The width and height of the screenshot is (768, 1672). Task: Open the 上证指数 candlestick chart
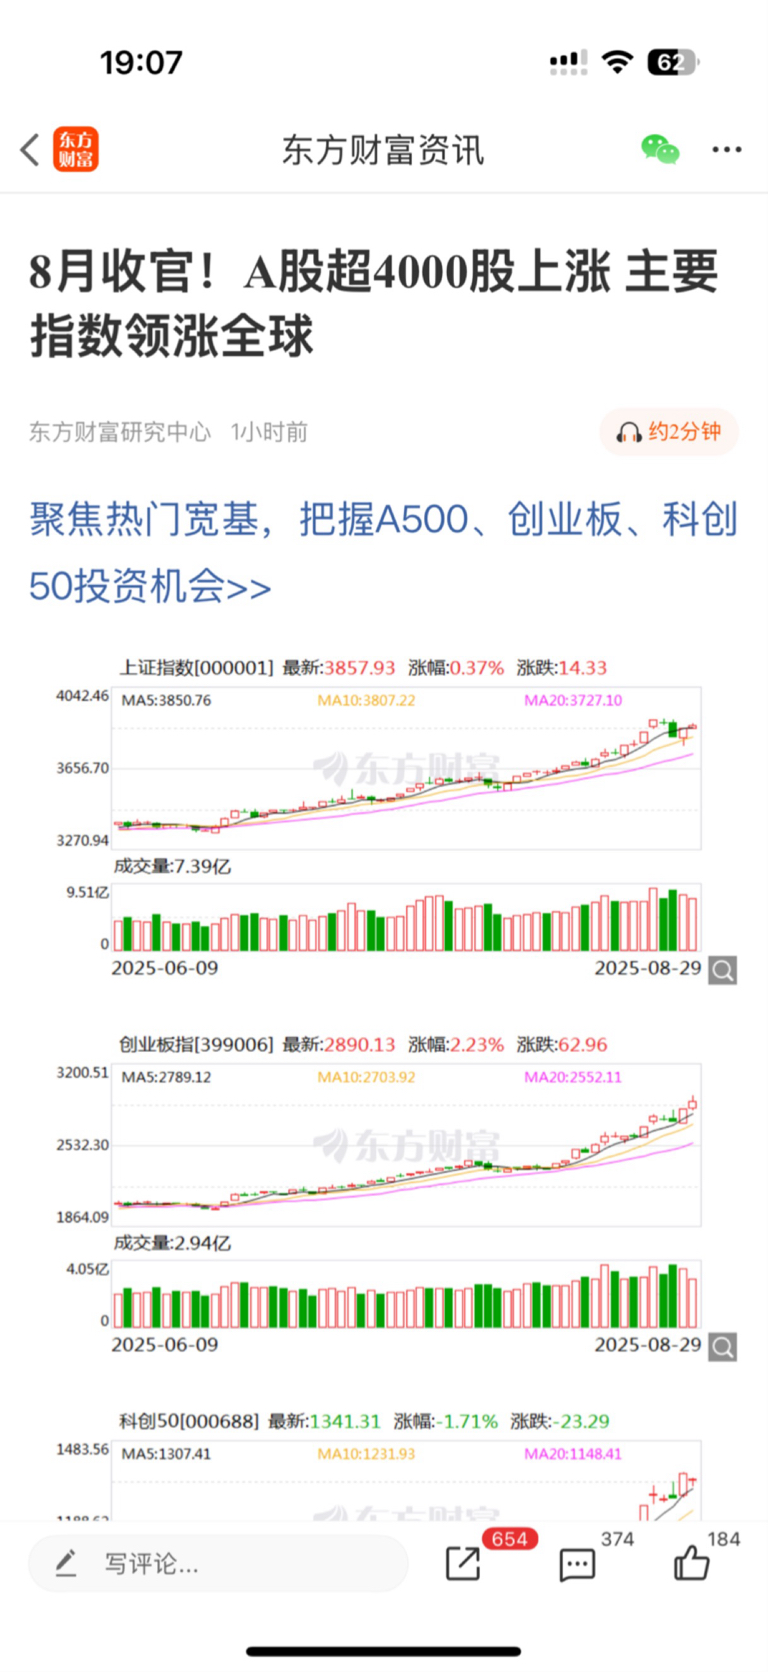(x=406, y=768)
